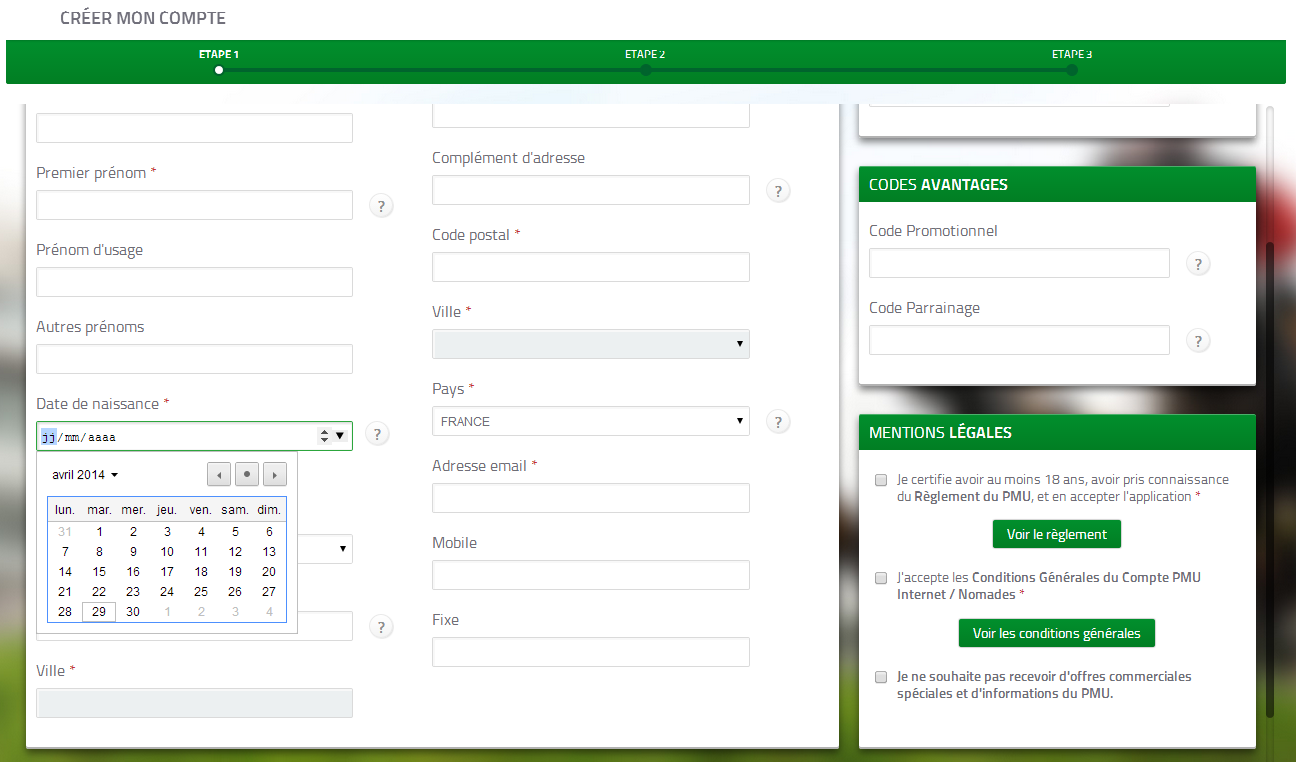The width and height of the screenshot is (1296, 762).
Task: Accept the Conditions Générales checkbox
Action: pos(881,578)
